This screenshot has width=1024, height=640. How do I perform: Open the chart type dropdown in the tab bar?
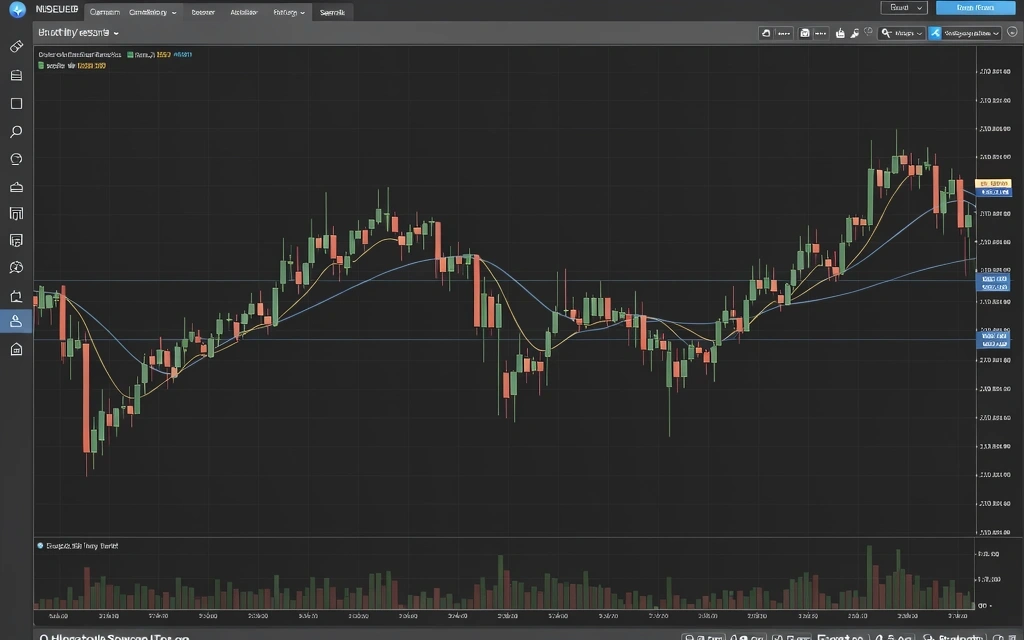click(150, 12)
